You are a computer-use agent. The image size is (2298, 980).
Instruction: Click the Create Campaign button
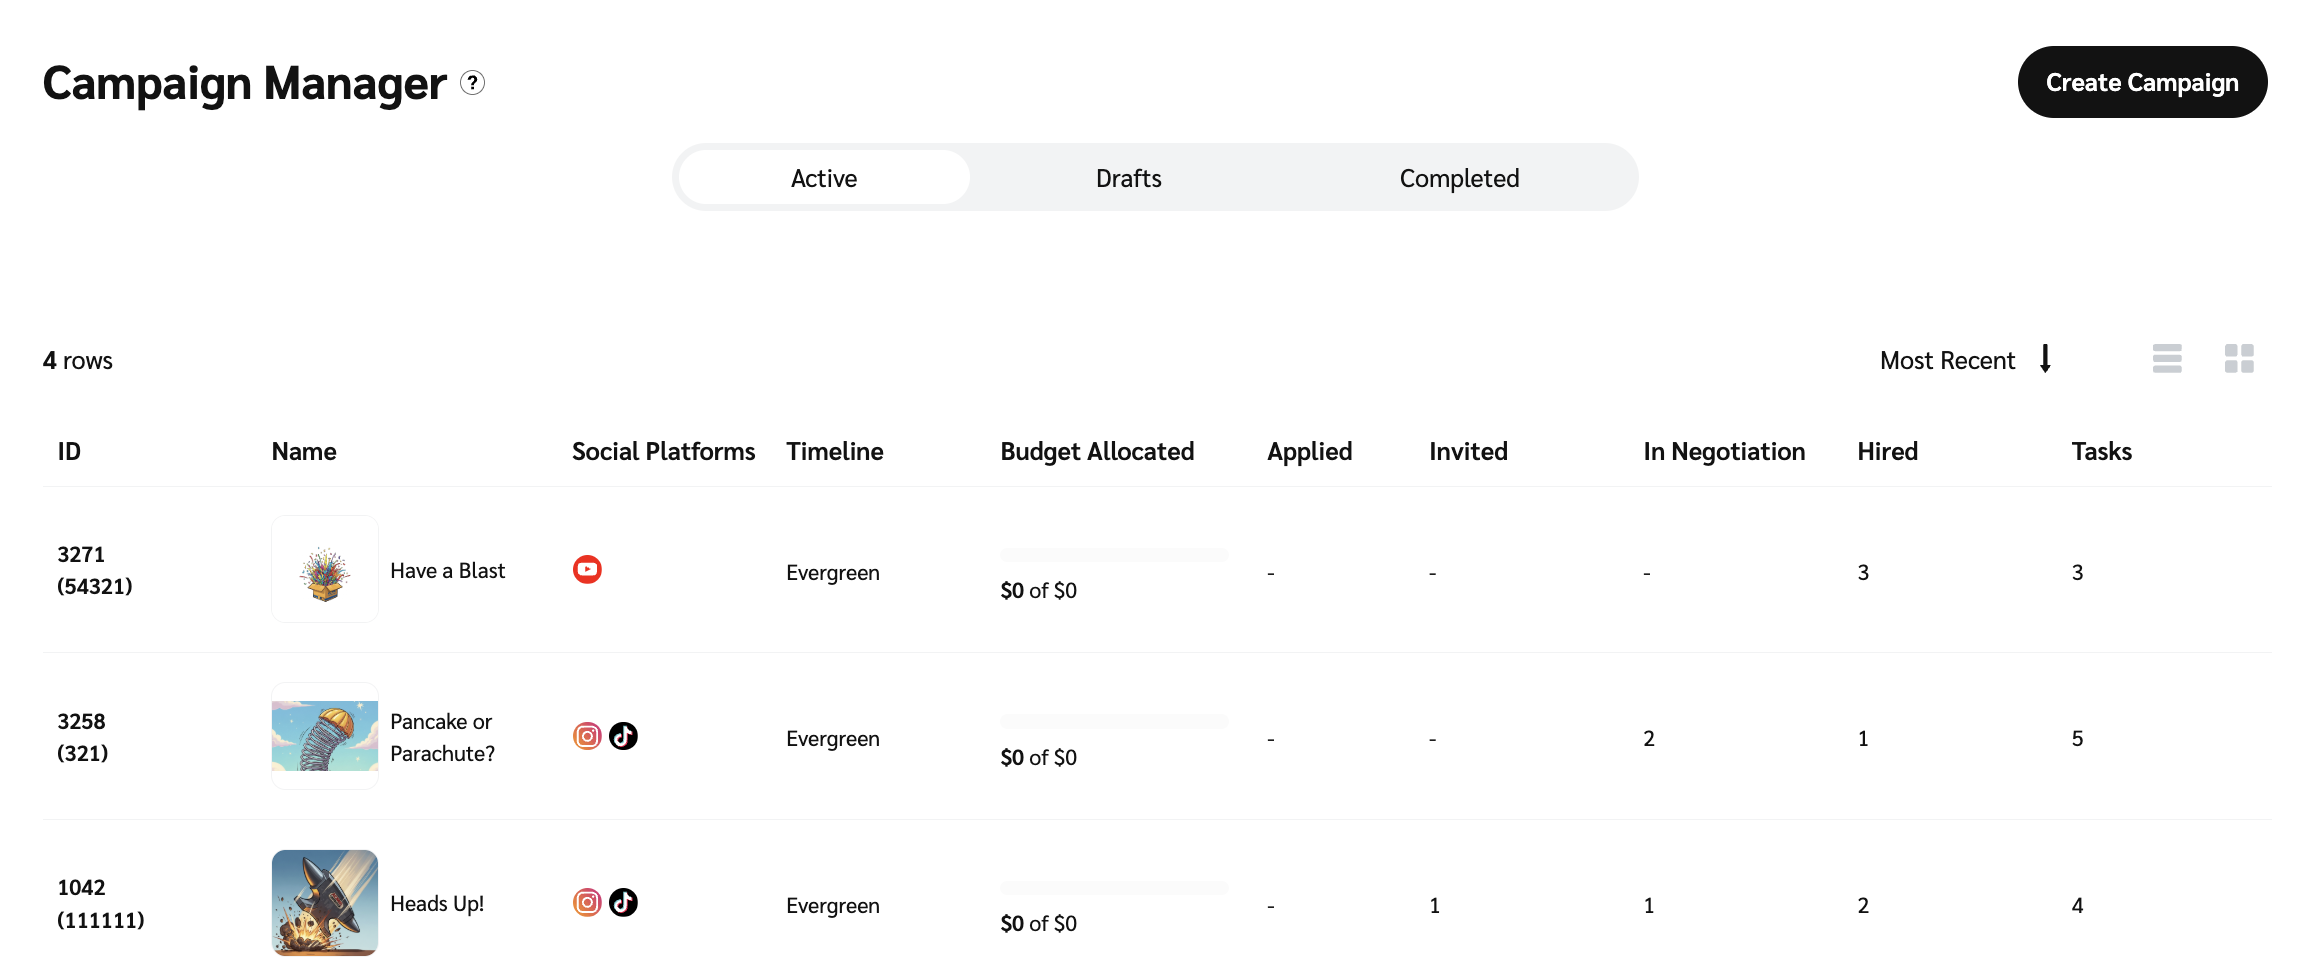2141,82
